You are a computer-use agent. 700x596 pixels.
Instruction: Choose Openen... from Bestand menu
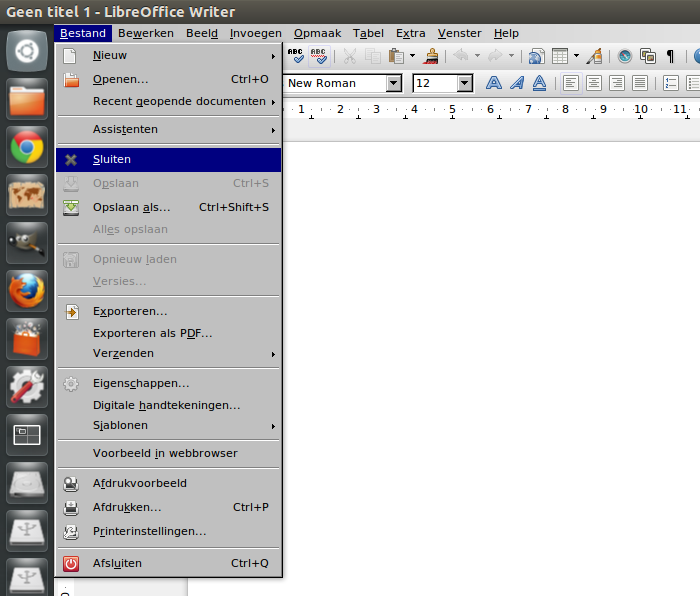coord(169,79)
